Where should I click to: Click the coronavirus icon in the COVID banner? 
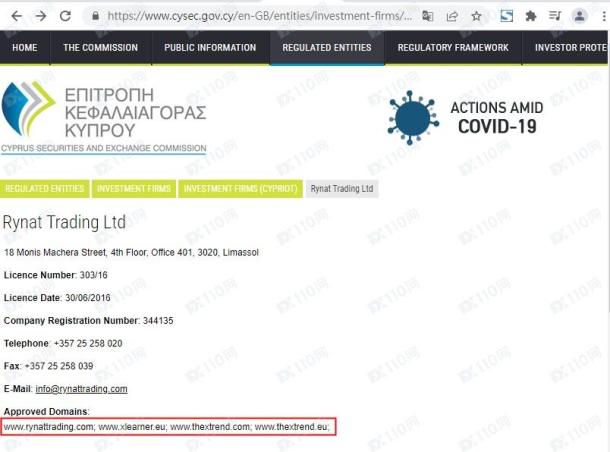(413, 117)
